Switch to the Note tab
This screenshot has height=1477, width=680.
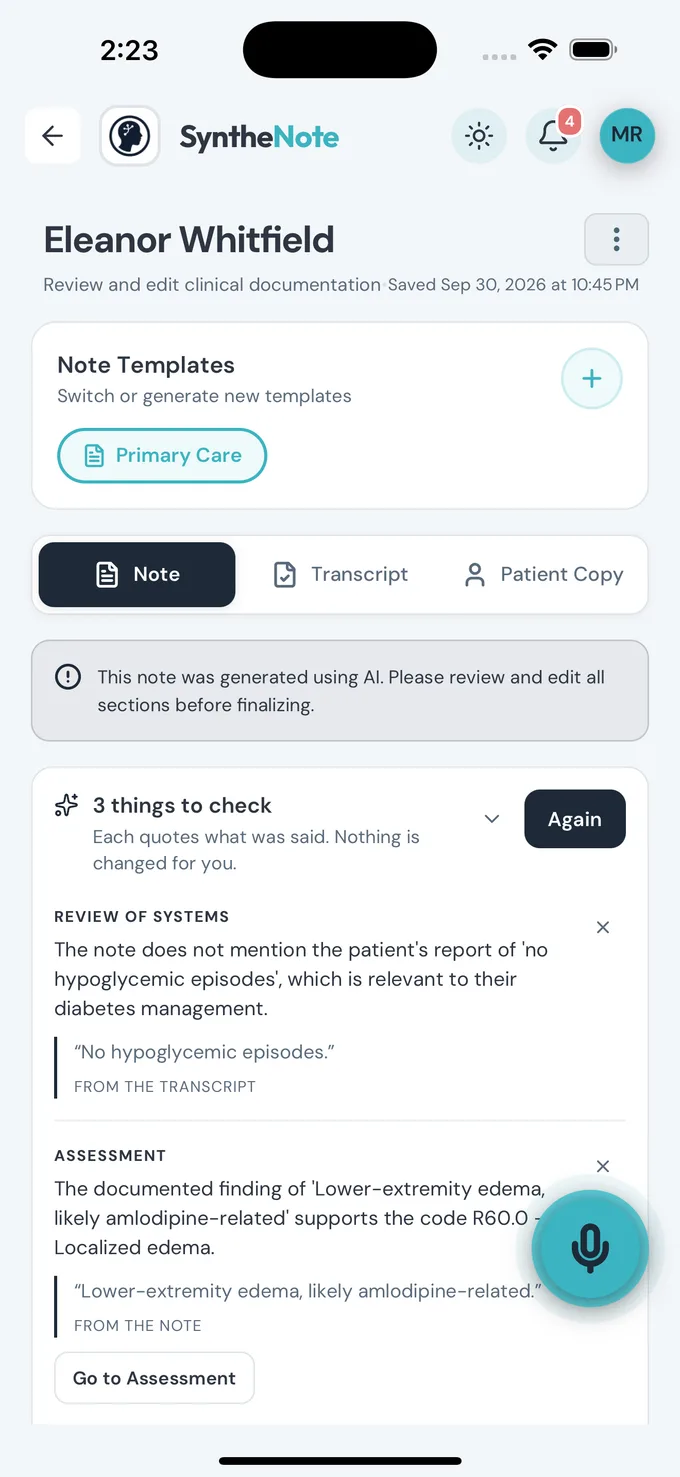coord(137,575)
